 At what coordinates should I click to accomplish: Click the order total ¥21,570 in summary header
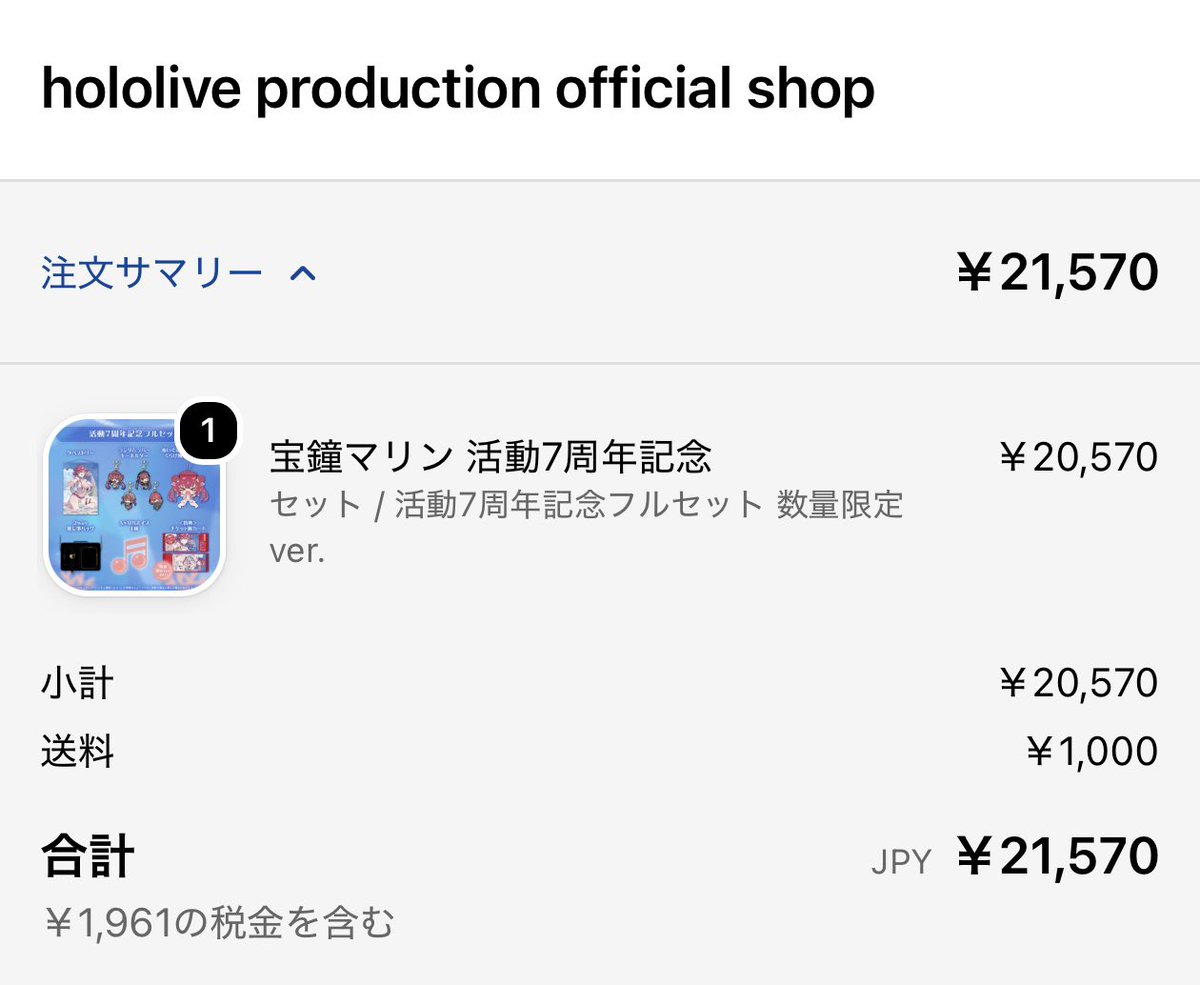1057,272
